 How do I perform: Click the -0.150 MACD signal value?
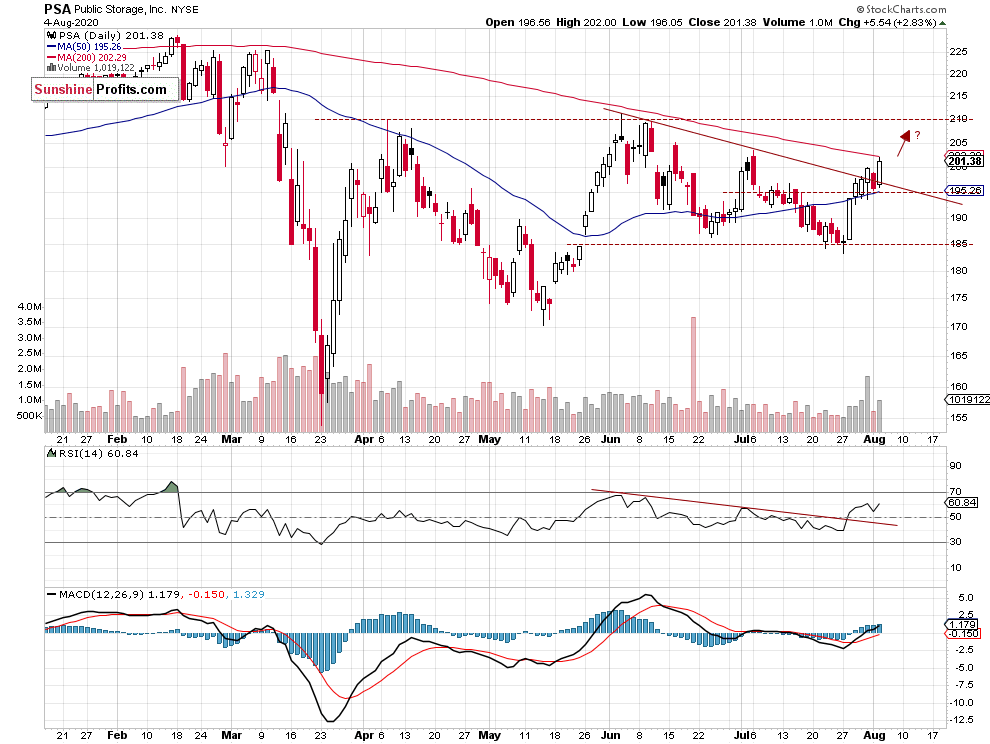tap(205, 594)
